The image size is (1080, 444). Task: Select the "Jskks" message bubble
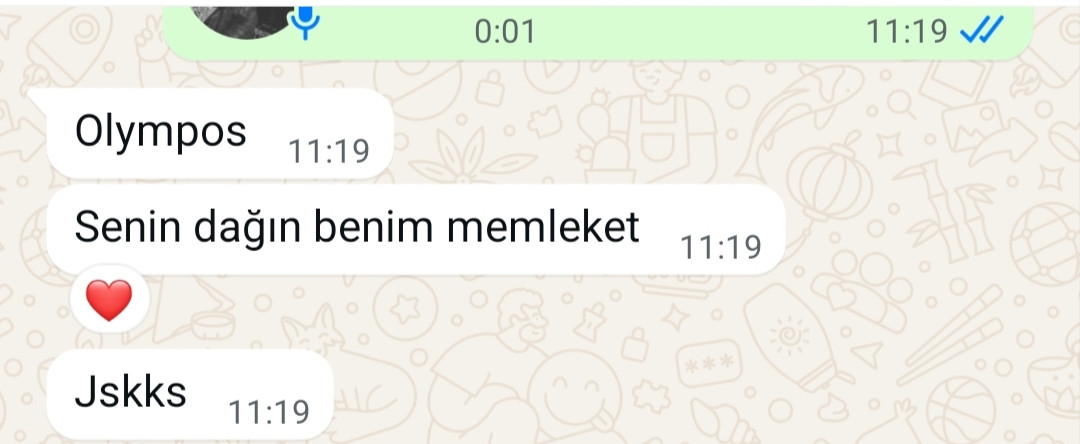click(x=190, y=395)
